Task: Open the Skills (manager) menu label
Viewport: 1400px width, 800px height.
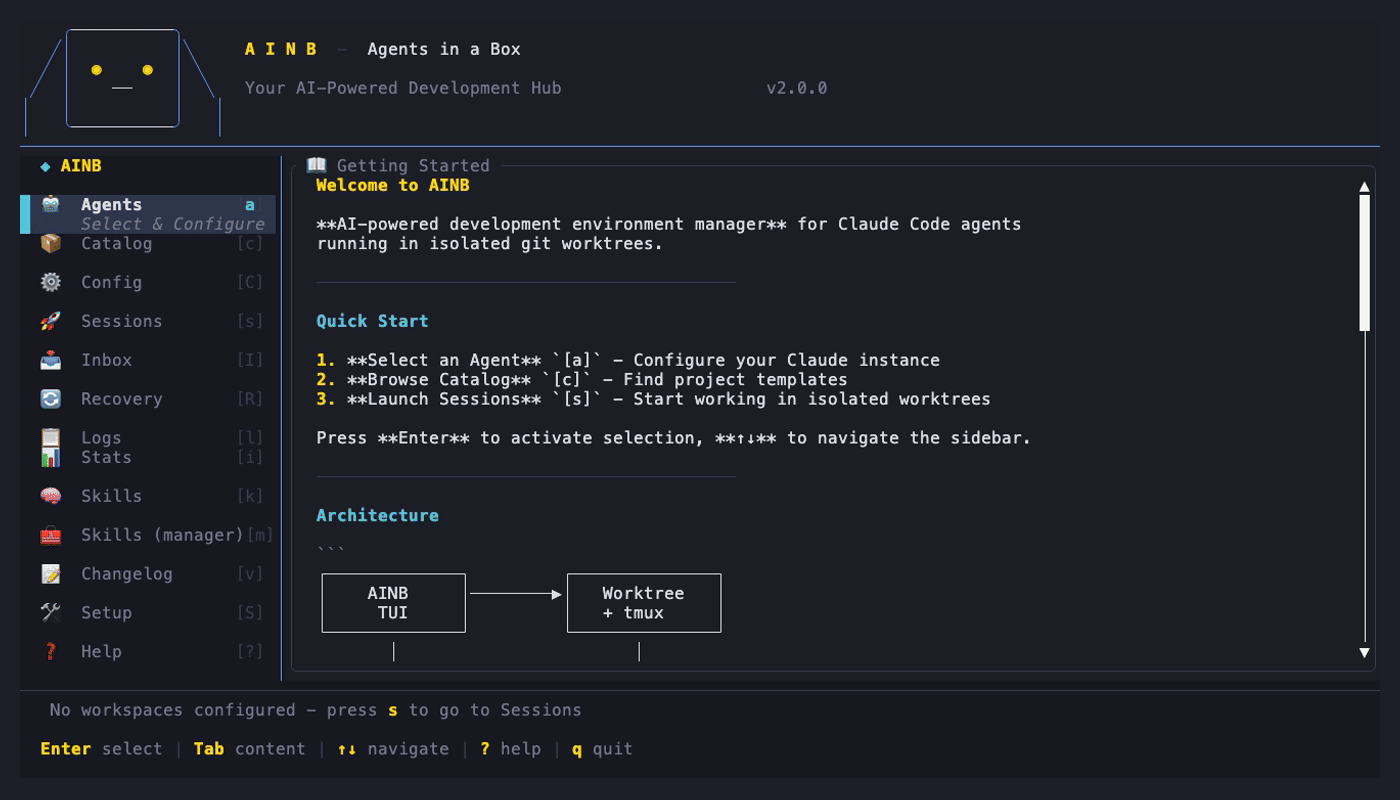Action: pos(163,535)
